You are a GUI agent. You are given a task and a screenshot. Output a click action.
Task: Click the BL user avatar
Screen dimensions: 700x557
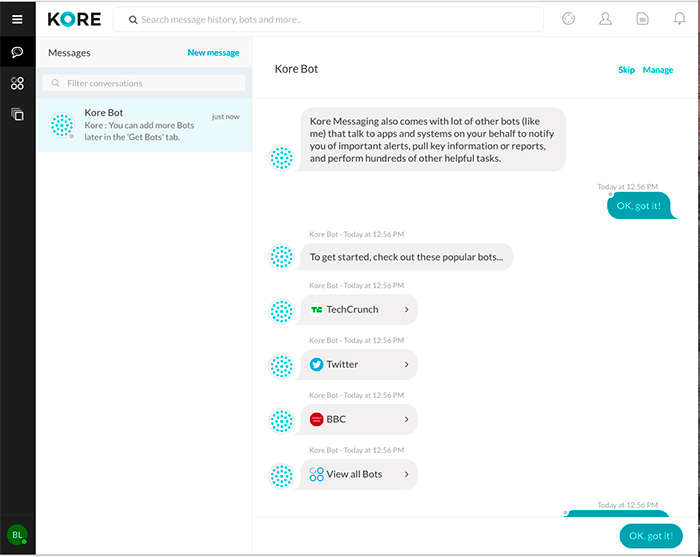(17, 535)
